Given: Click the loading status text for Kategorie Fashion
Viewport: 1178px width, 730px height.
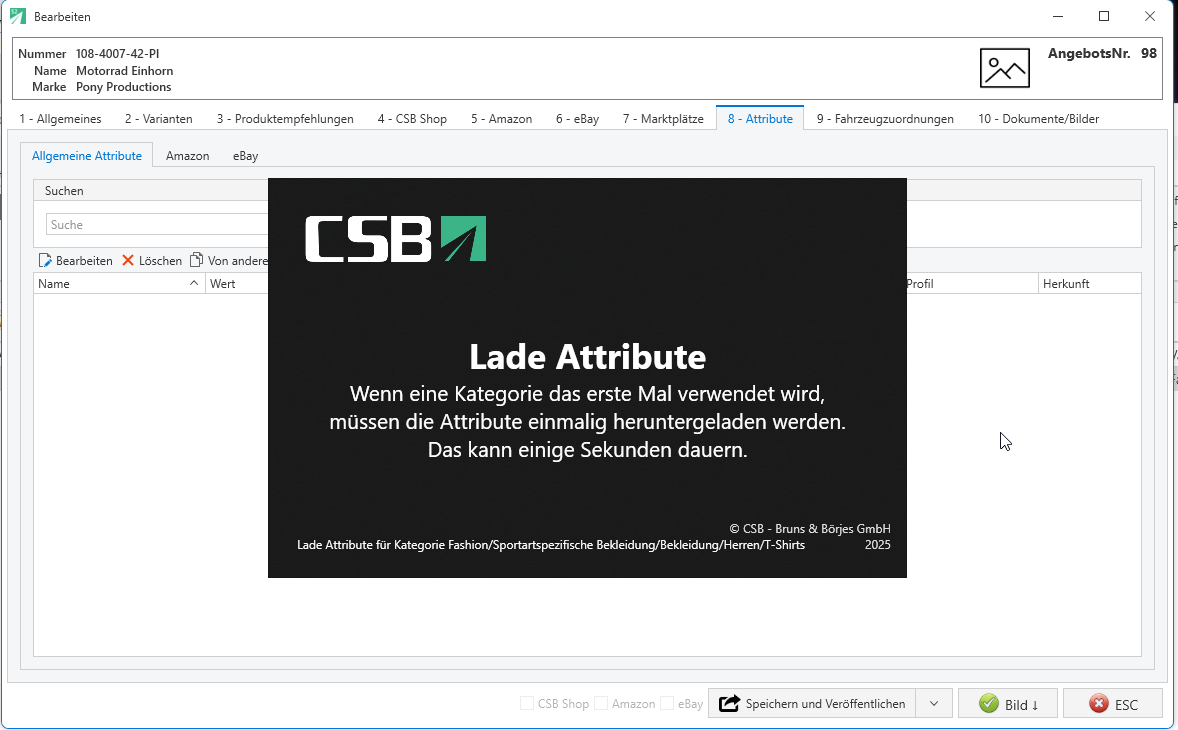Looking at the screenshot, I should click(x=551, y=545).
